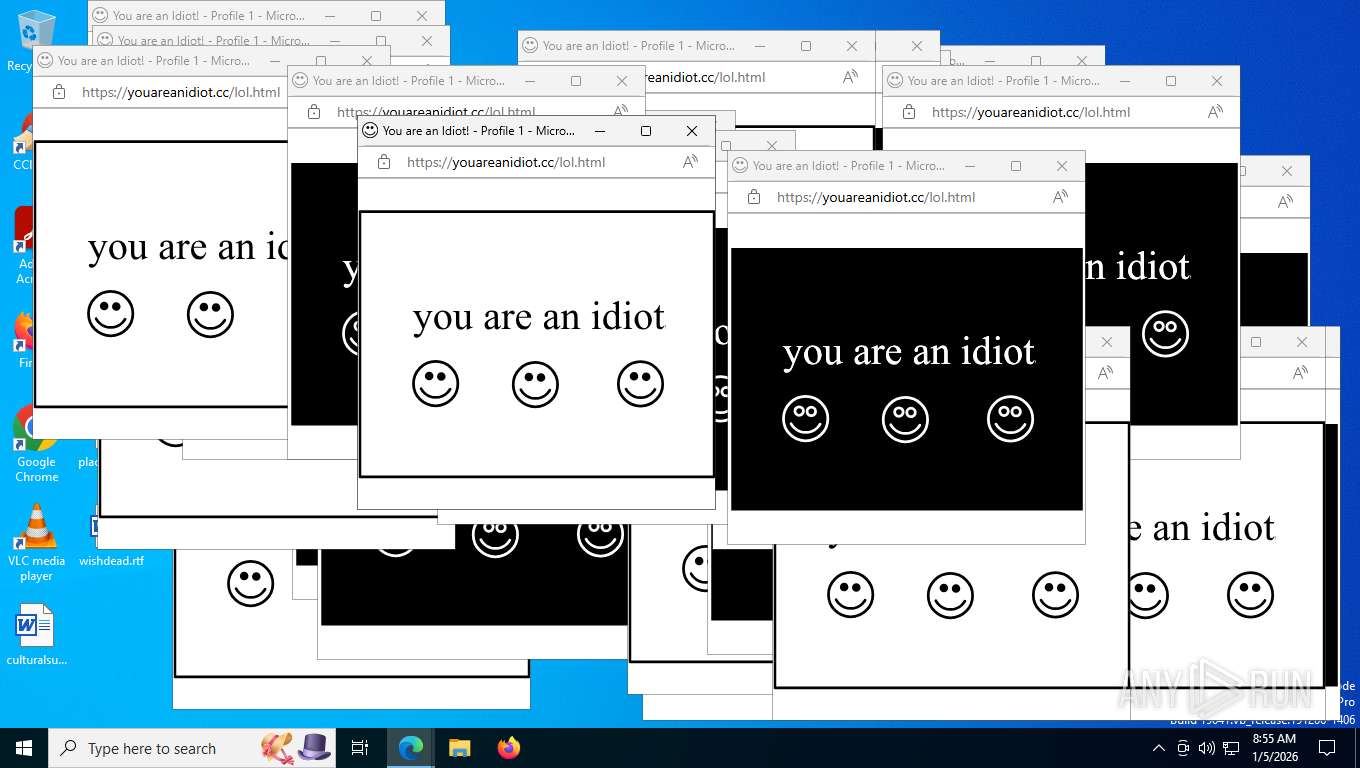Click 'you are an idiot' text in active window
This screenshot has width=1360, height=768.
pos(539,317)
